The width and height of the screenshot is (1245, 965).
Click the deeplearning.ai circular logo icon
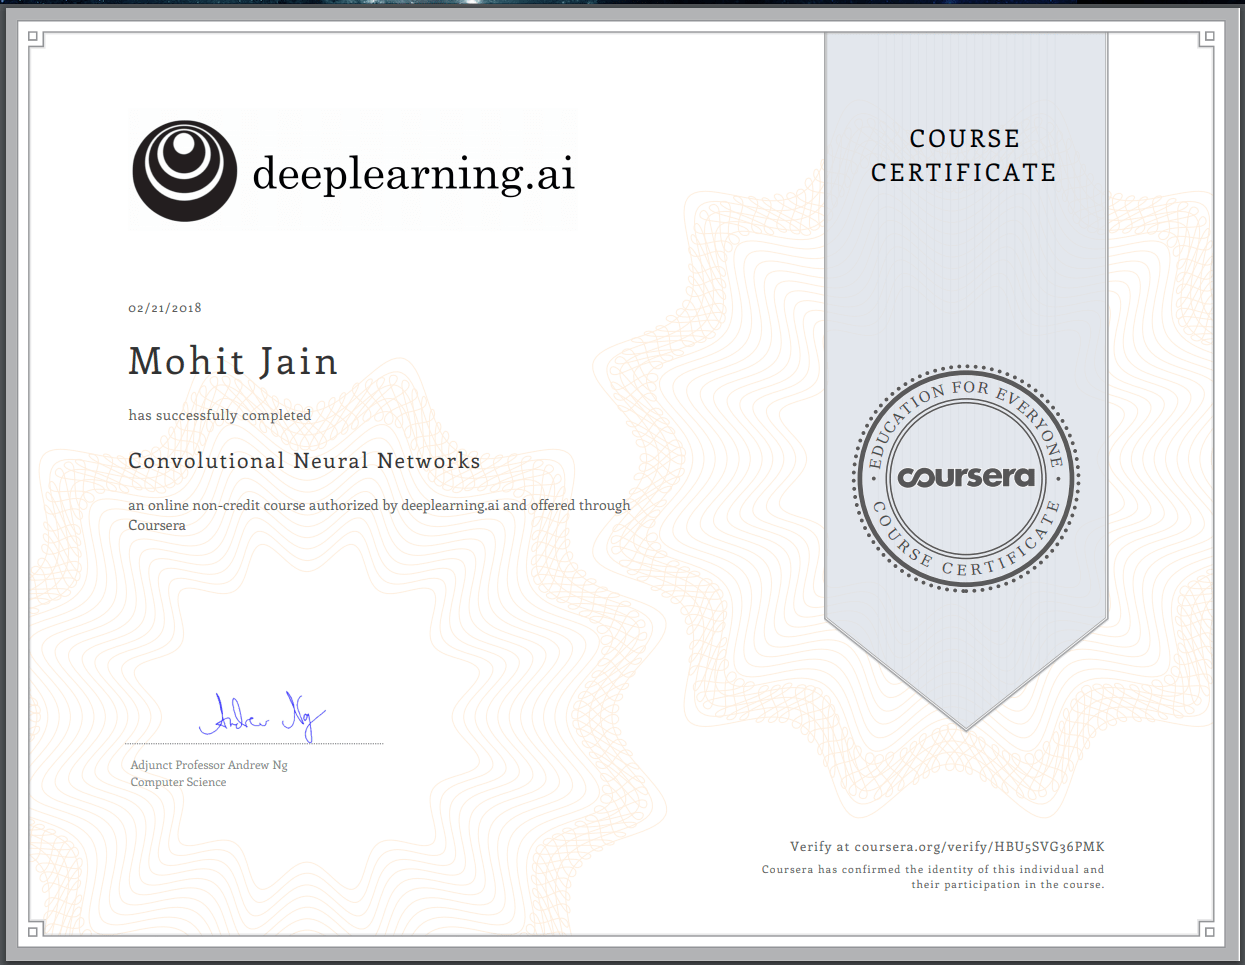[185, 171]
